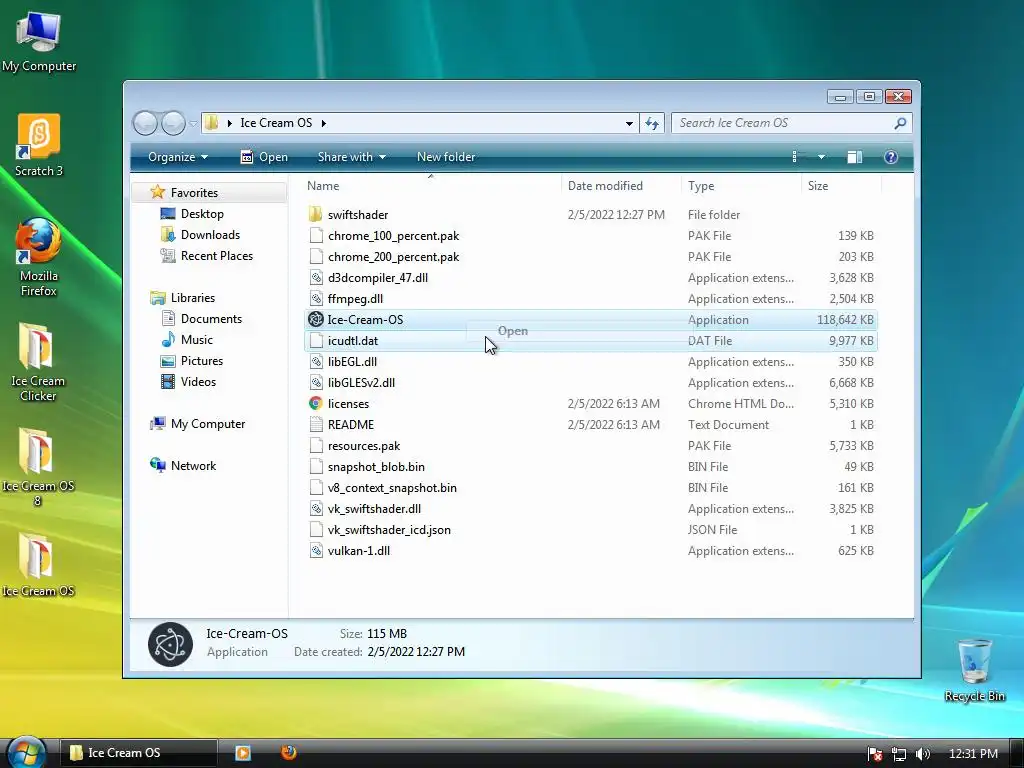Screen dimensions: 1024x768
Task: Expand the breadcrumb arrow after Ice Cream OS
Action: 323,123
